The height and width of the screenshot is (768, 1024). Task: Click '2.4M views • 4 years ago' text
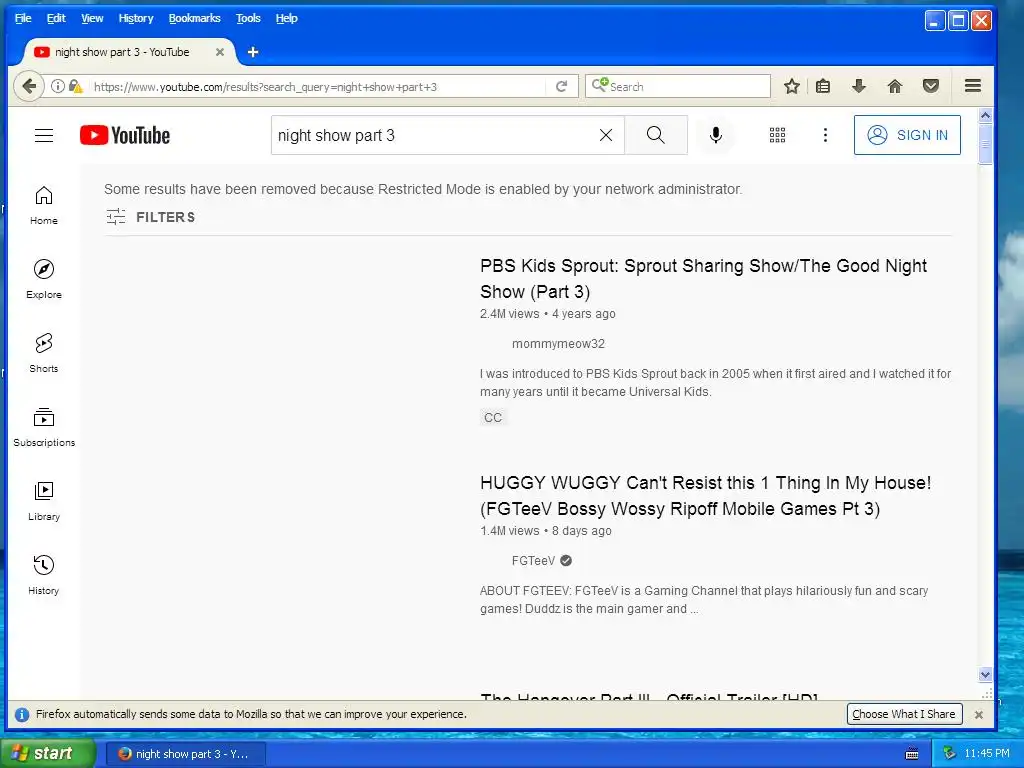coord(547,314)
